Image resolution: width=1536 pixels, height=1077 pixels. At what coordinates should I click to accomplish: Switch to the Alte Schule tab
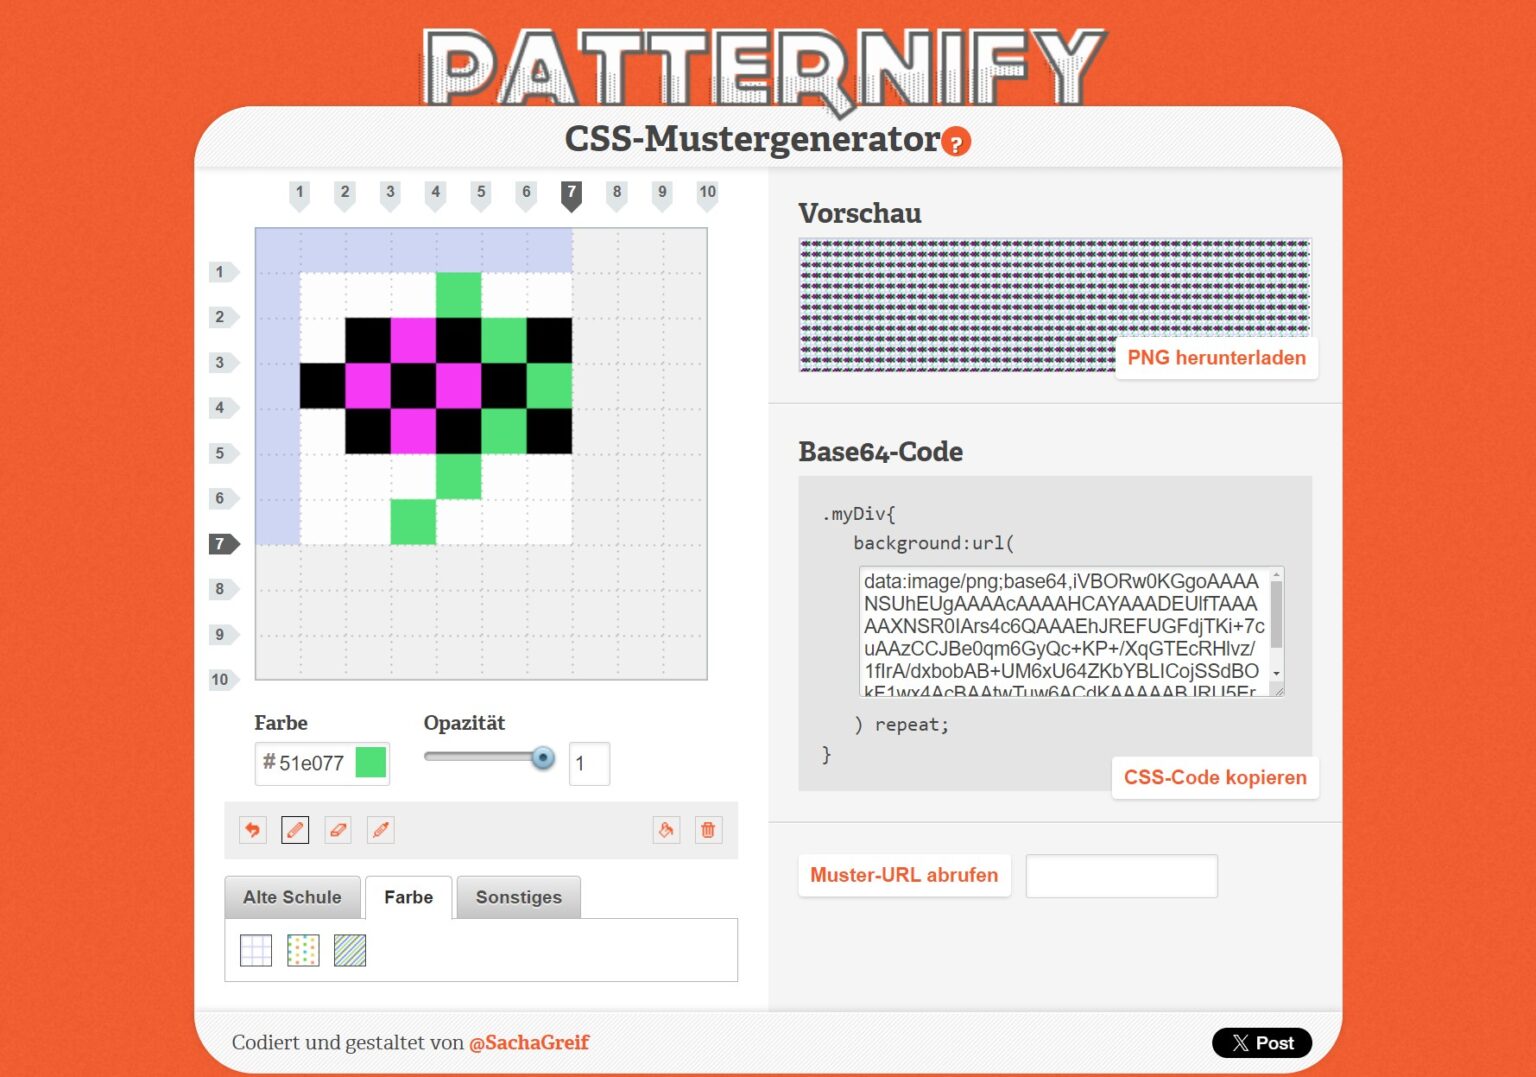[292, 897]
